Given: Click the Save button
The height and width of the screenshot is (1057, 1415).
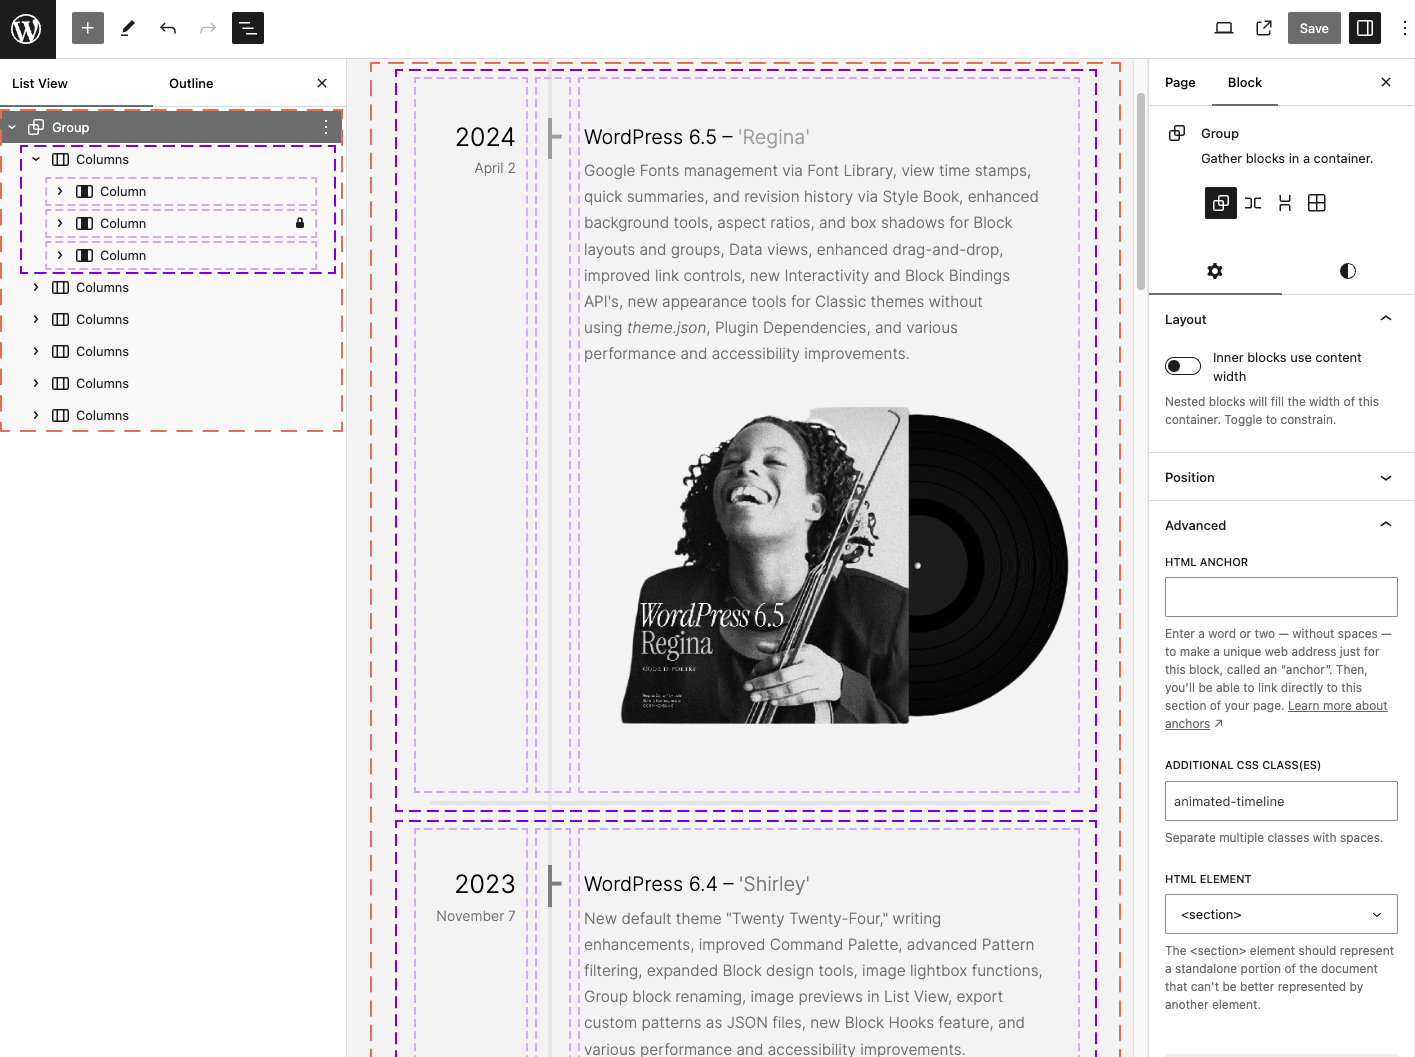Looking at the screenshot, I should pos(1314,28).
